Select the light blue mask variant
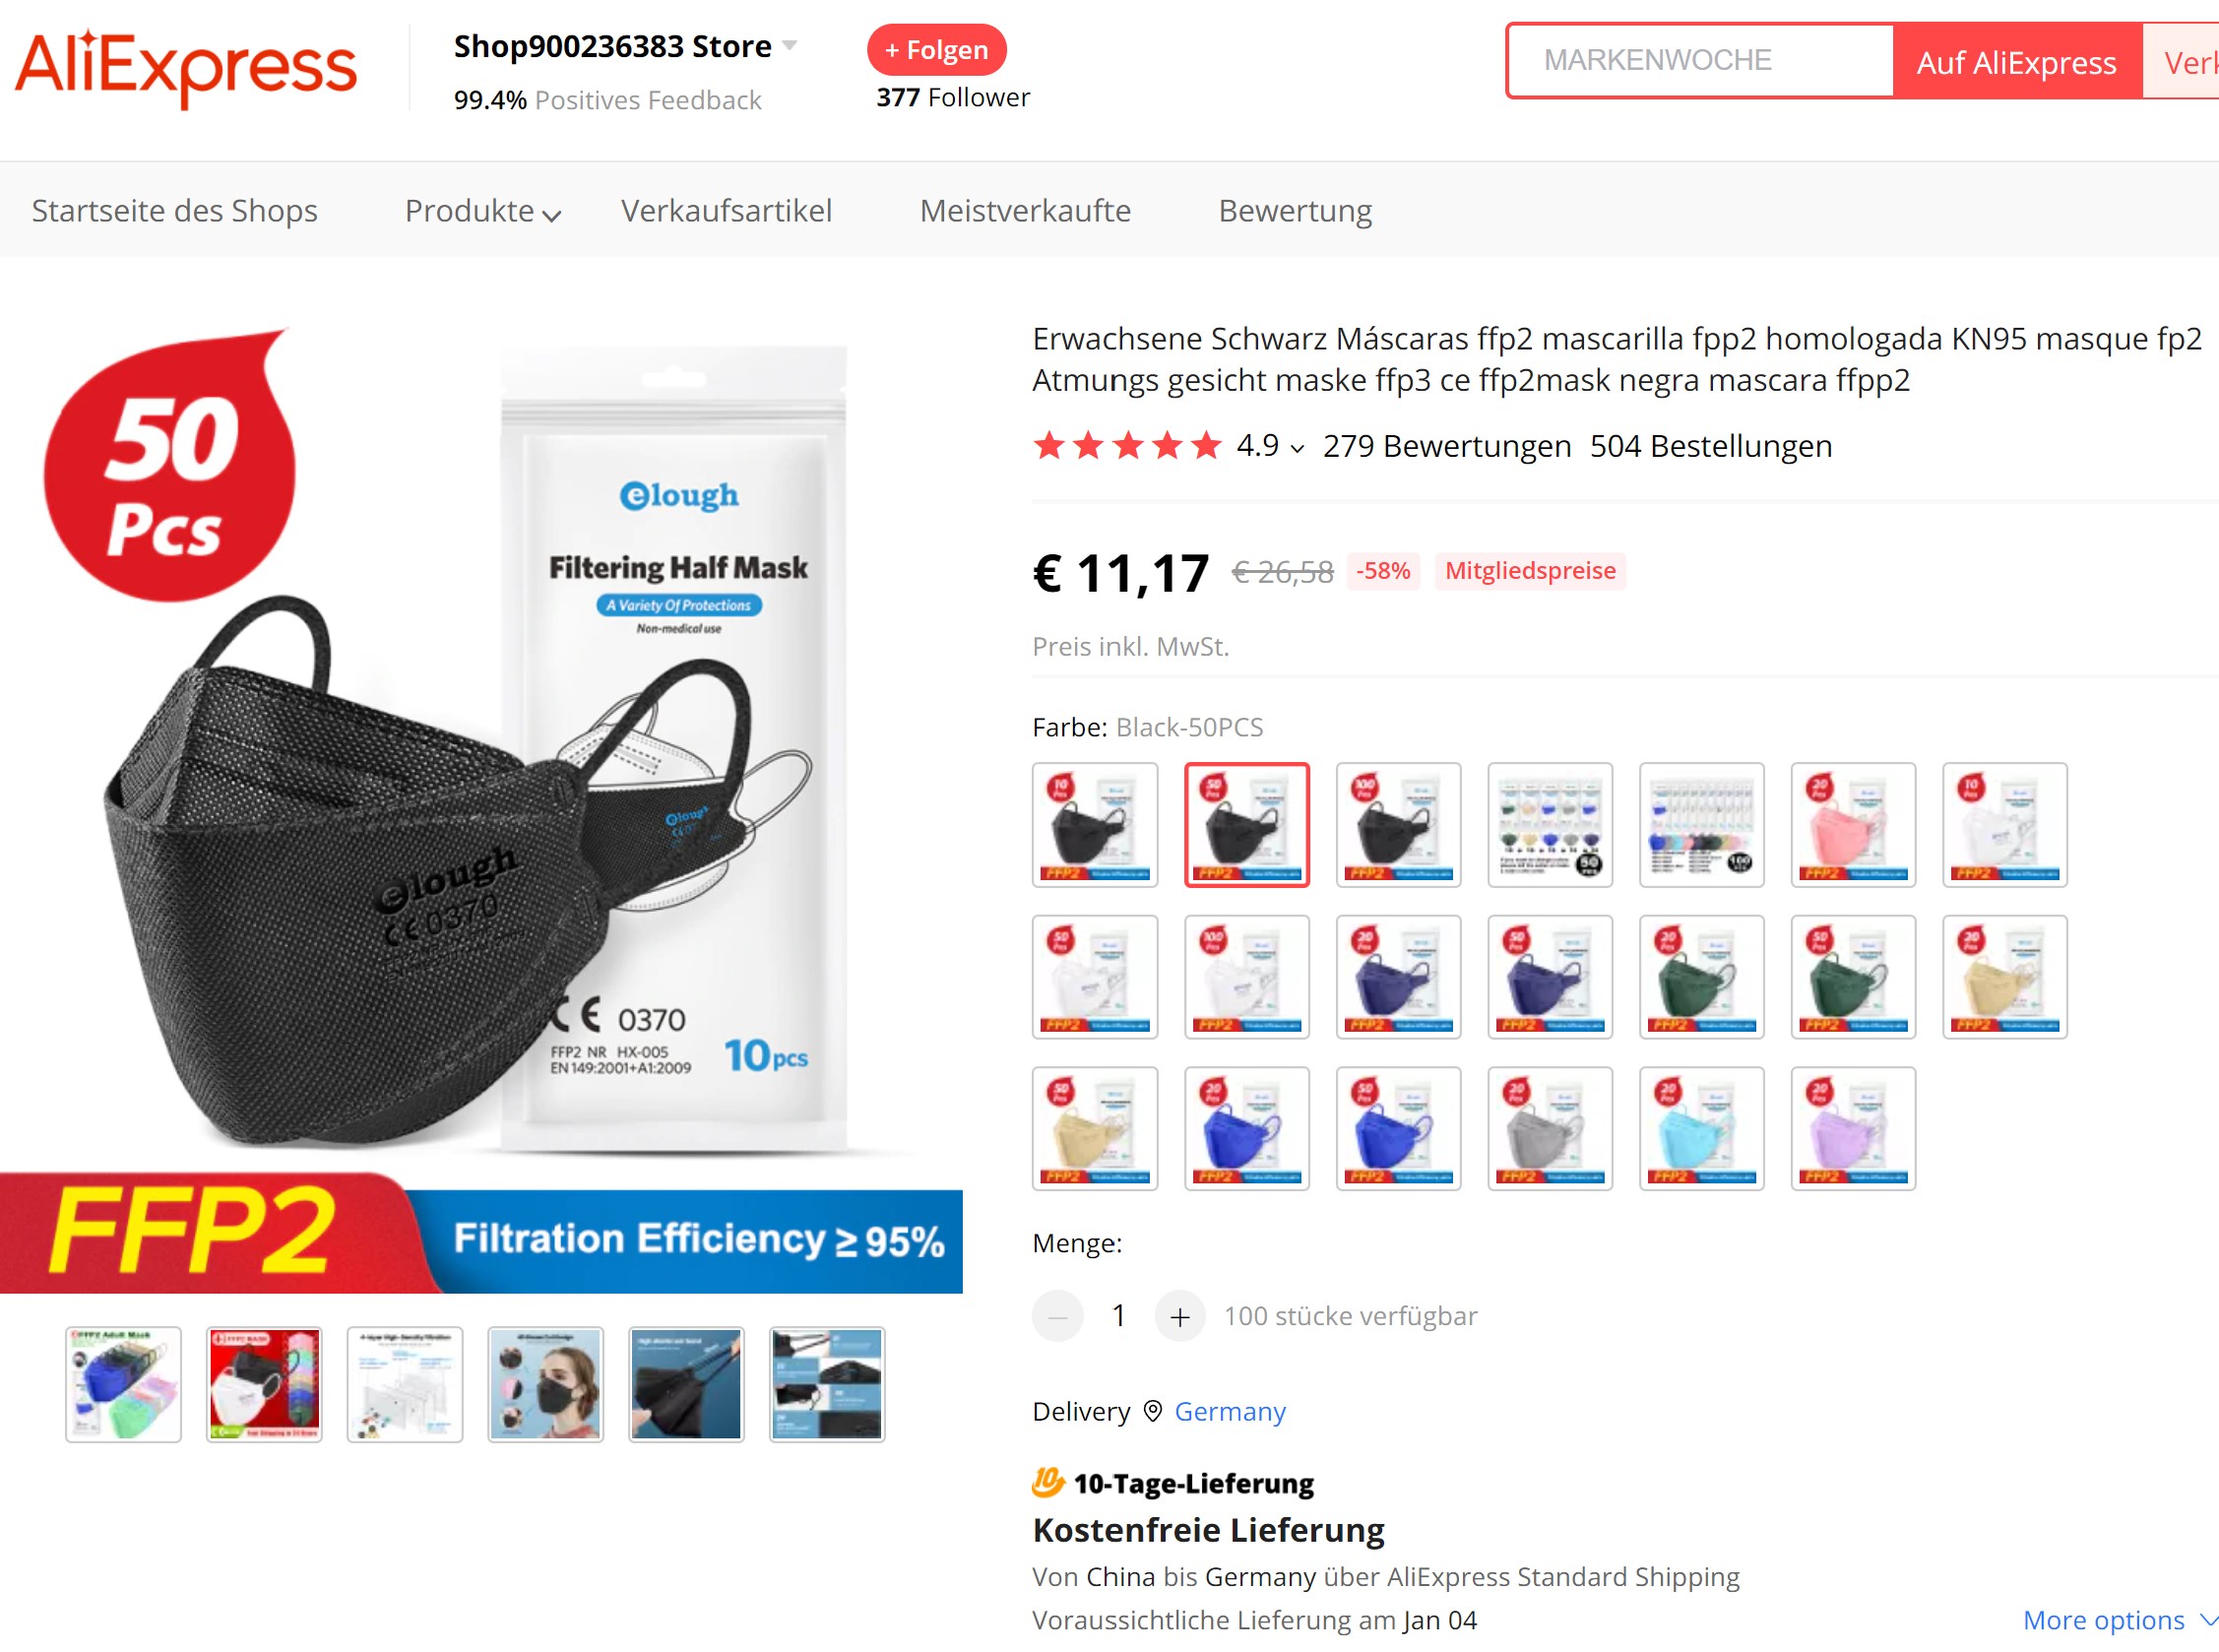 pos(1701,1129)
